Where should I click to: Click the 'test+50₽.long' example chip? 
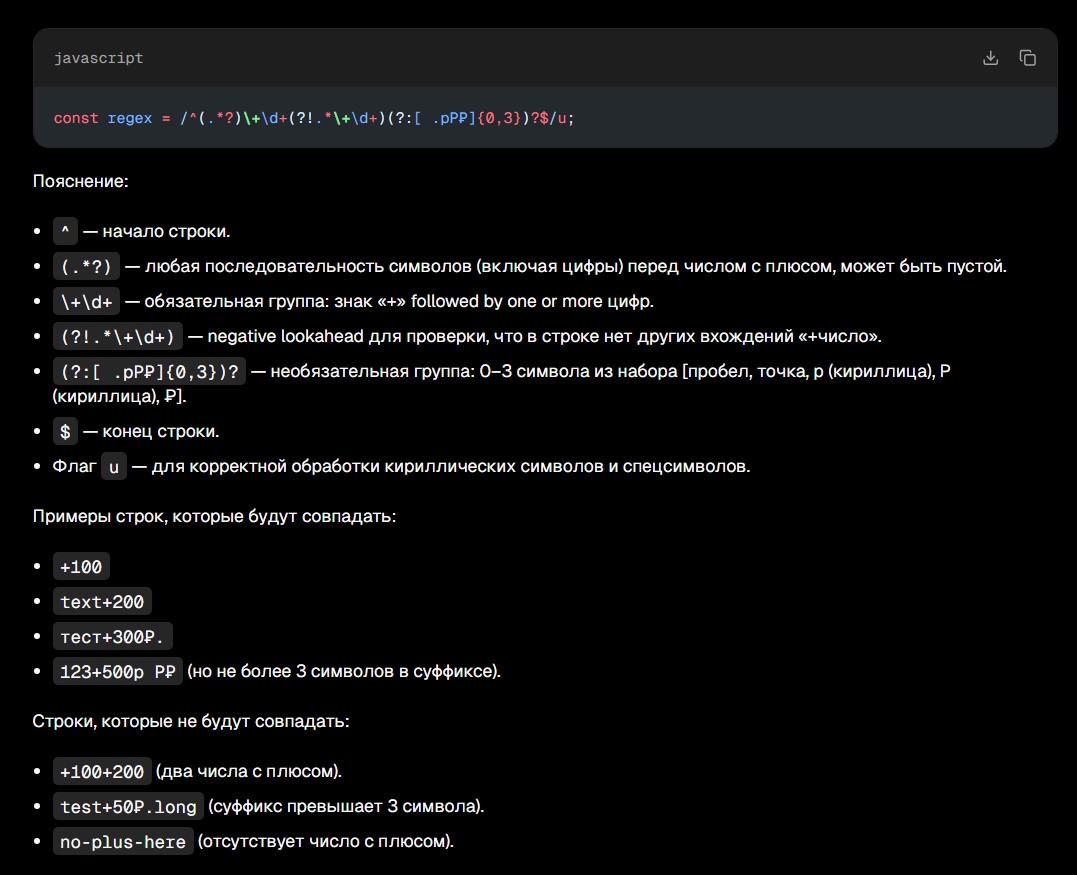pos(128,807)
